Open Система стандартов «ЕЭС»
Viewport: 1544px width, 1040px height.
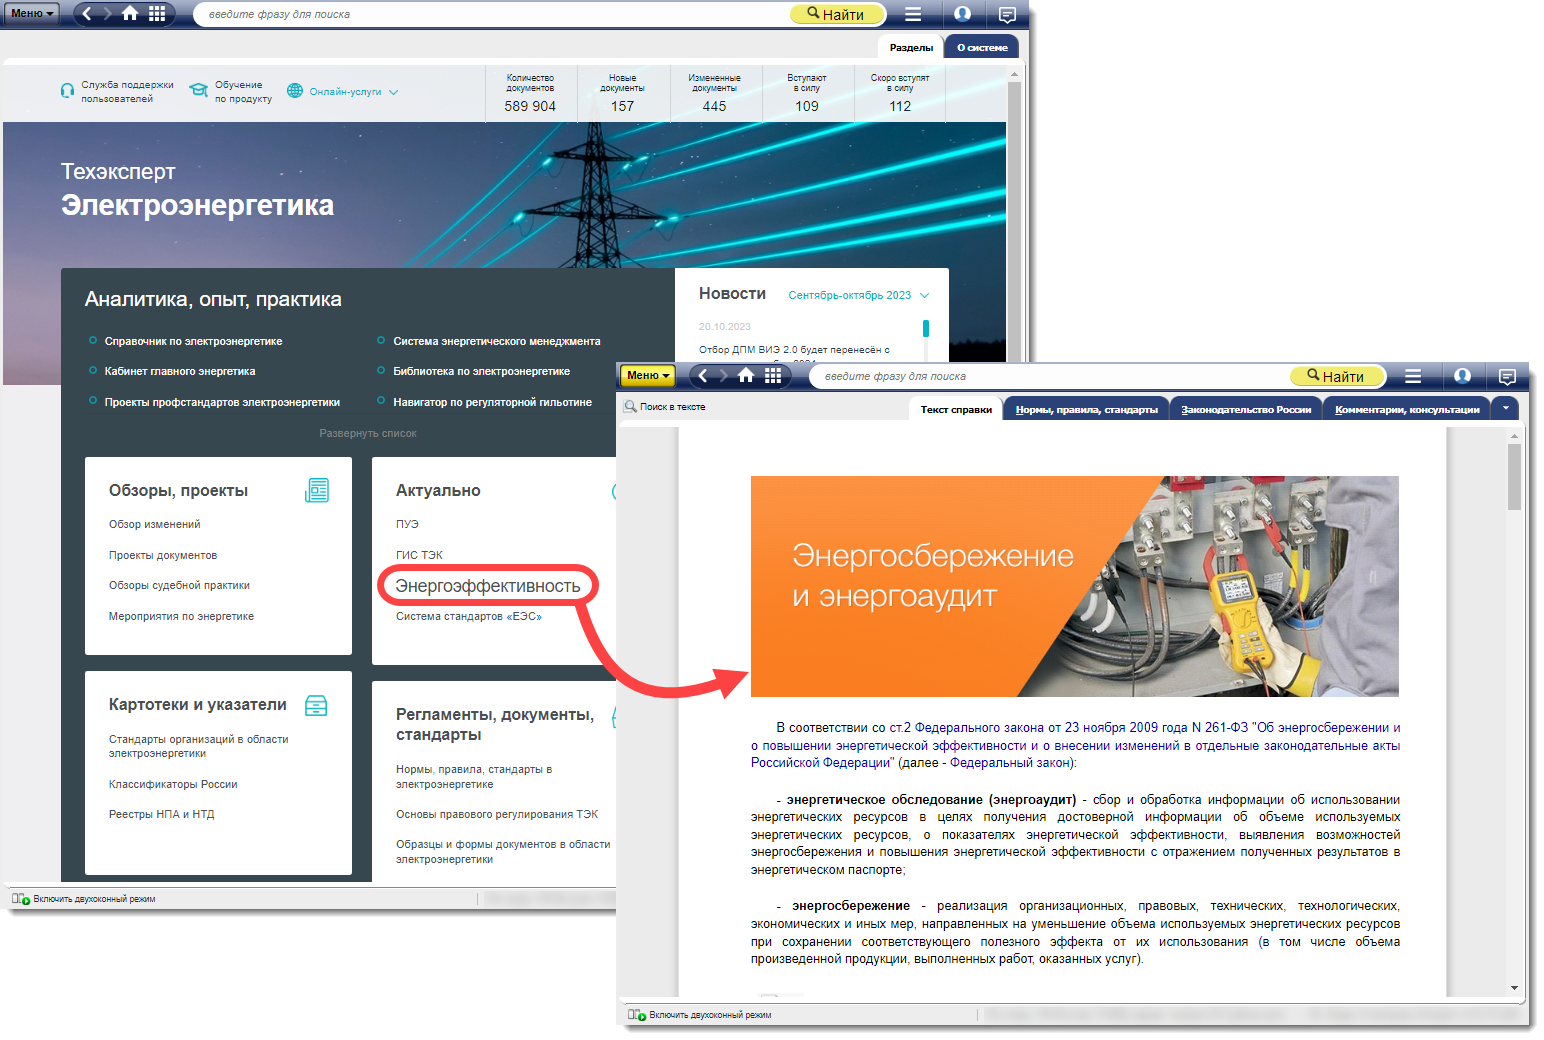pyautogui.click(x=469, y=616)
